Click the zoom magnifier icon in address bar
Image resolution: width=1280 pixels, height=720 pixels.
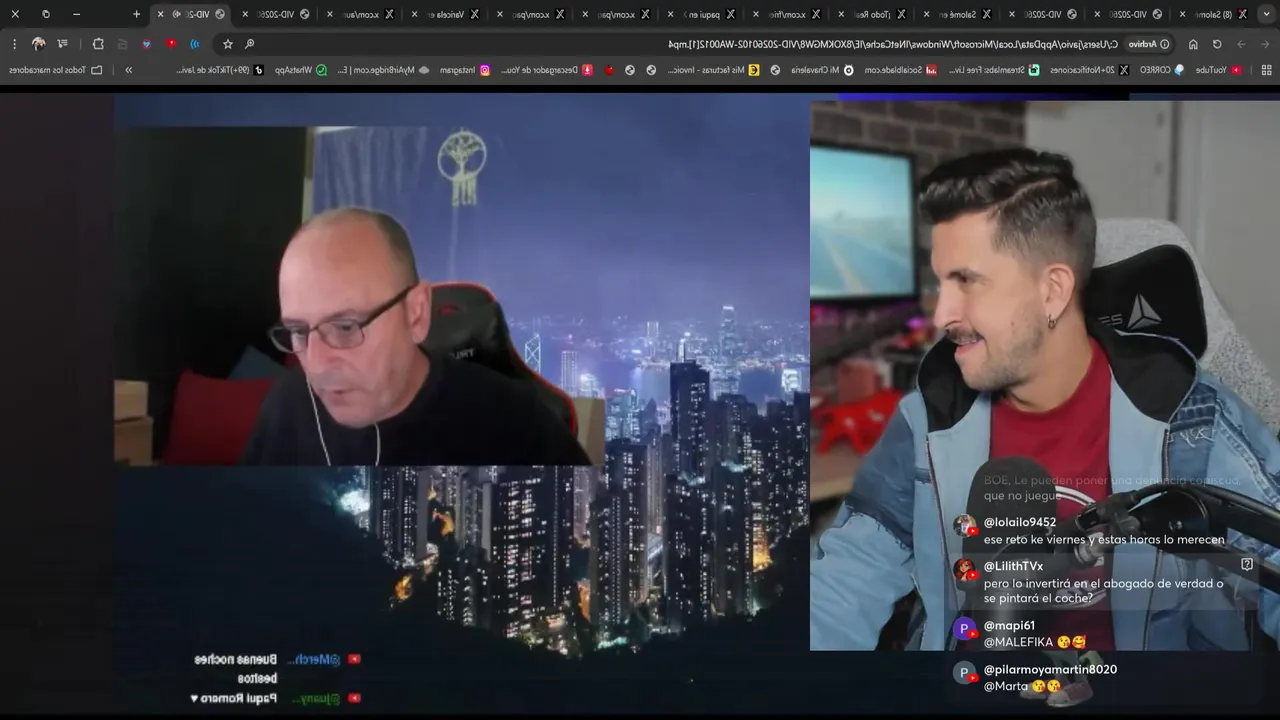point(250,44)
